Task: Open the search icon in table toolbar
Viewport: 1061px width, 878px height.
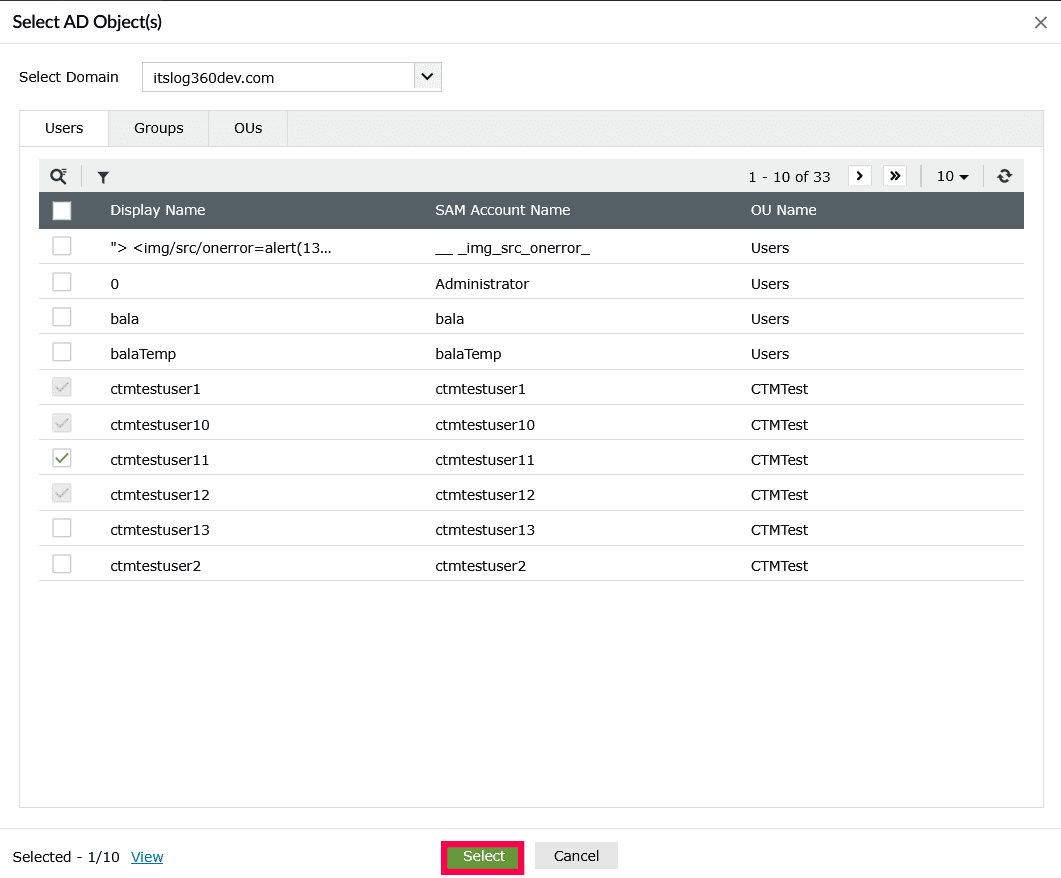Action: [x=59, y=177]
